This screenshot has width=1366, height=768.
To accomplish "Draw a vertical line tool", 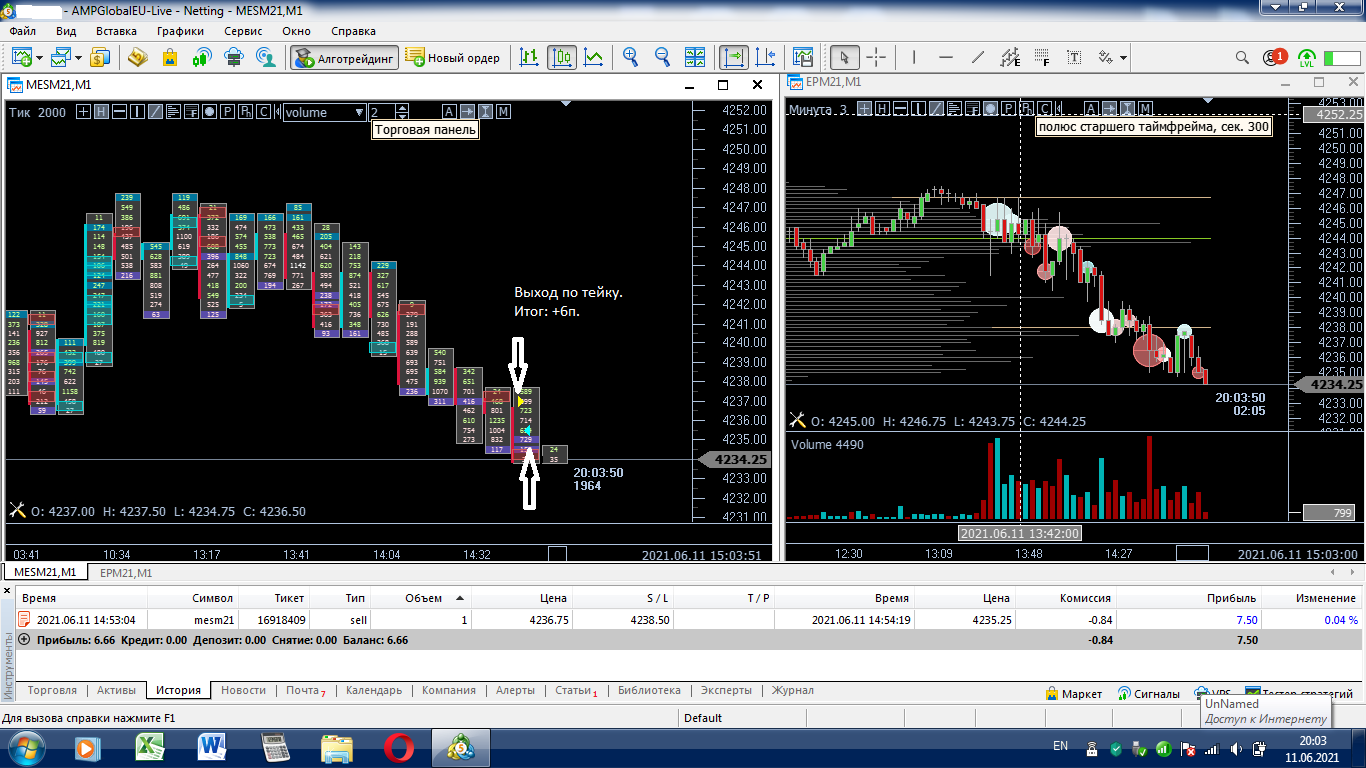I will pos(915,57).
